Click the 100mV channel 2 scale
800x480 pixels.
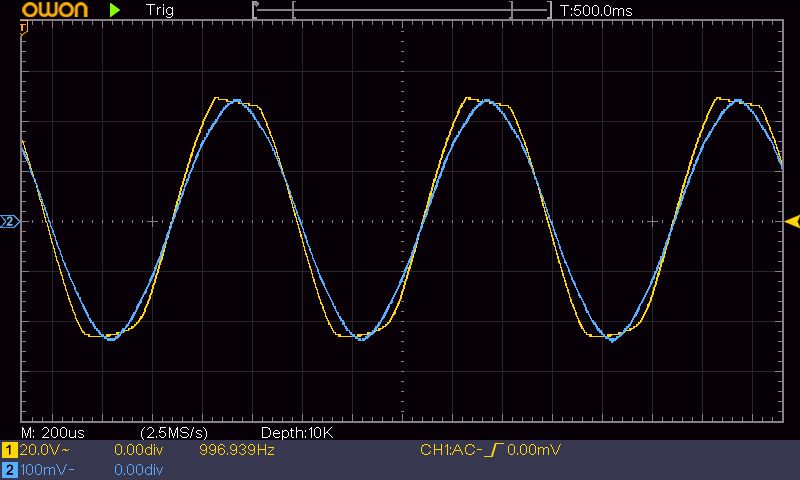click(47, 470)
